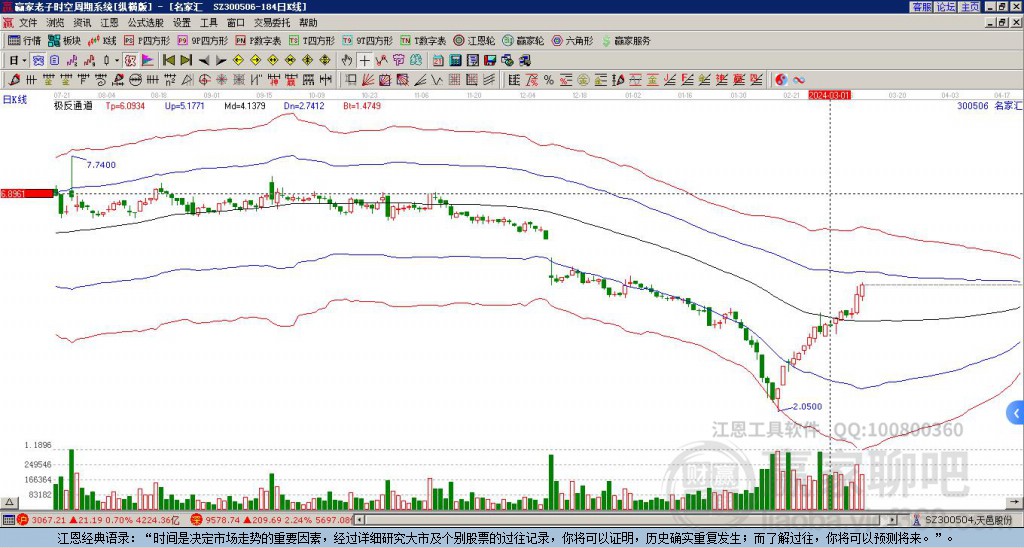Click the red-blue yin-yang globe icon

[x=781, y=80]
